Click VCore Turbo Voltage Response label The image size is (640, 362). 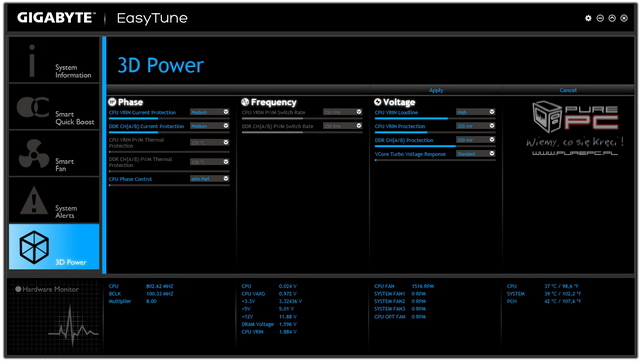point(410,154)
